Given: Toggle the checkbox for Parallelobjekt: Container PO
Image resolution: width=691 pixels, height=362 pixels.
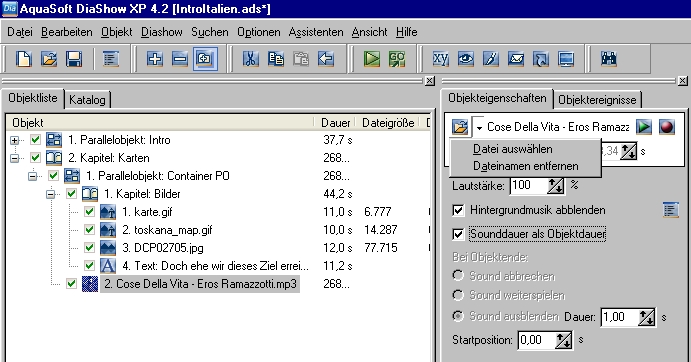Looking at the screenshot, I should tap(53, 175).
